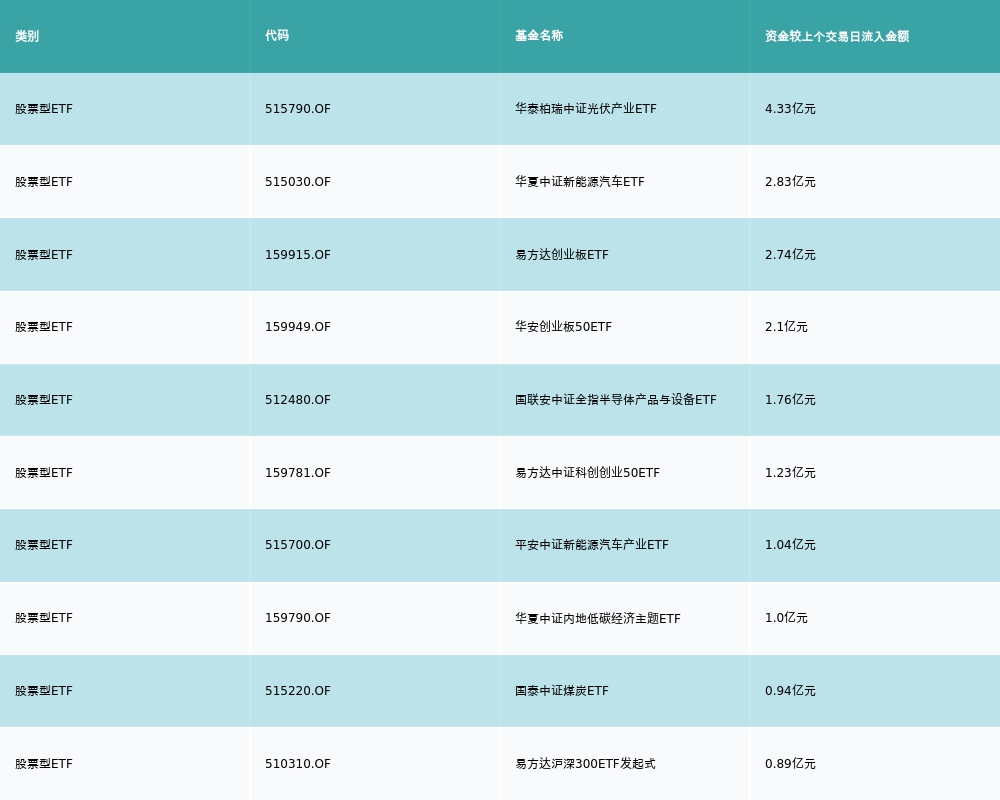Select fund name 国泰中证煤炭ETF
This screenshot has width=1000, height=800.
tap(562, 691)
